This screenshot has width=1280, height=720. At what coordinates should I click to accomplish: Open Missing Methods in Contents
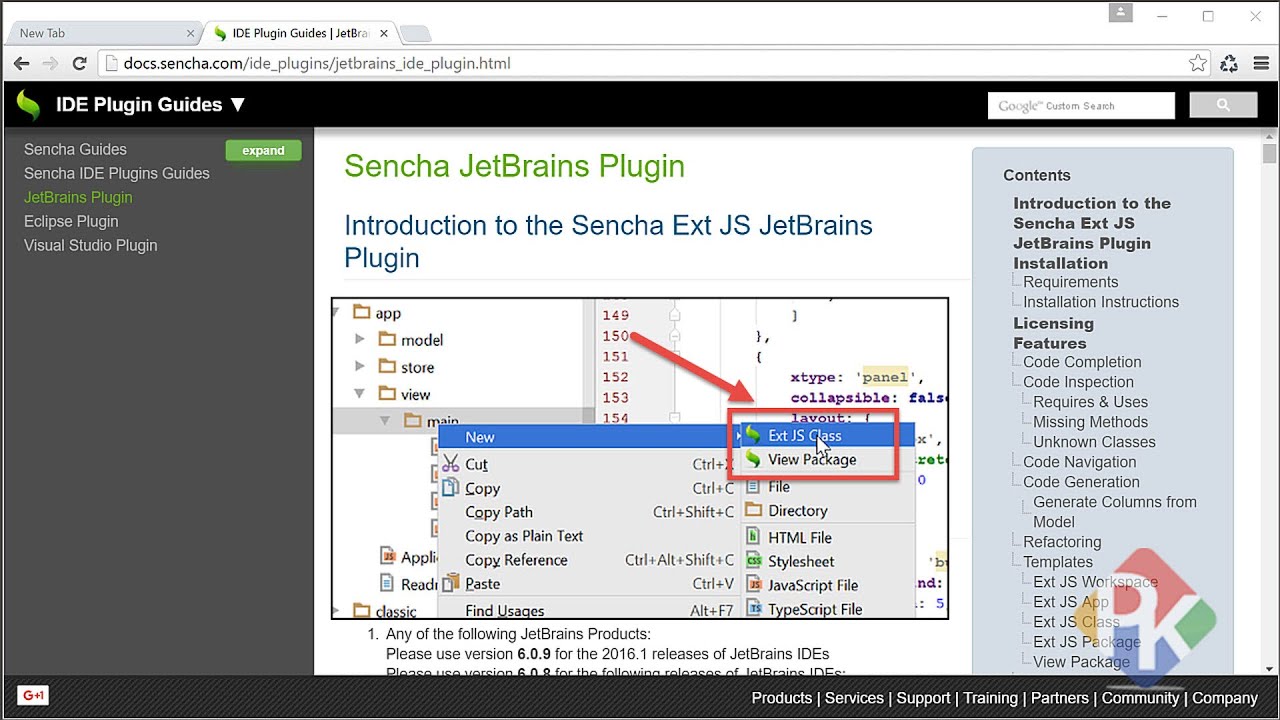1090,422
